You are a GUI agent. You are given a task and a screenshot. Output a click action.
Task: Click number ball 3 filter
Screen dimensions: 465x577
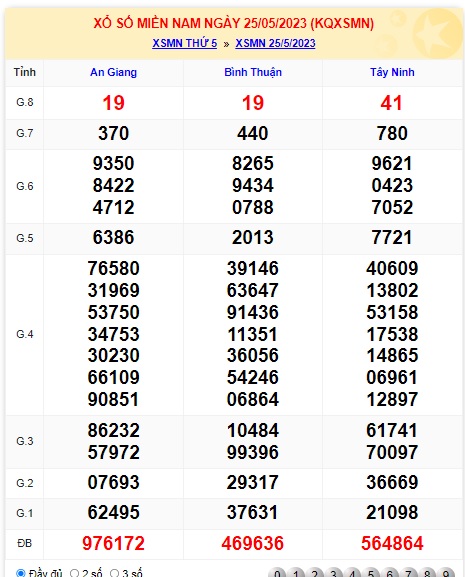(334, 573)
